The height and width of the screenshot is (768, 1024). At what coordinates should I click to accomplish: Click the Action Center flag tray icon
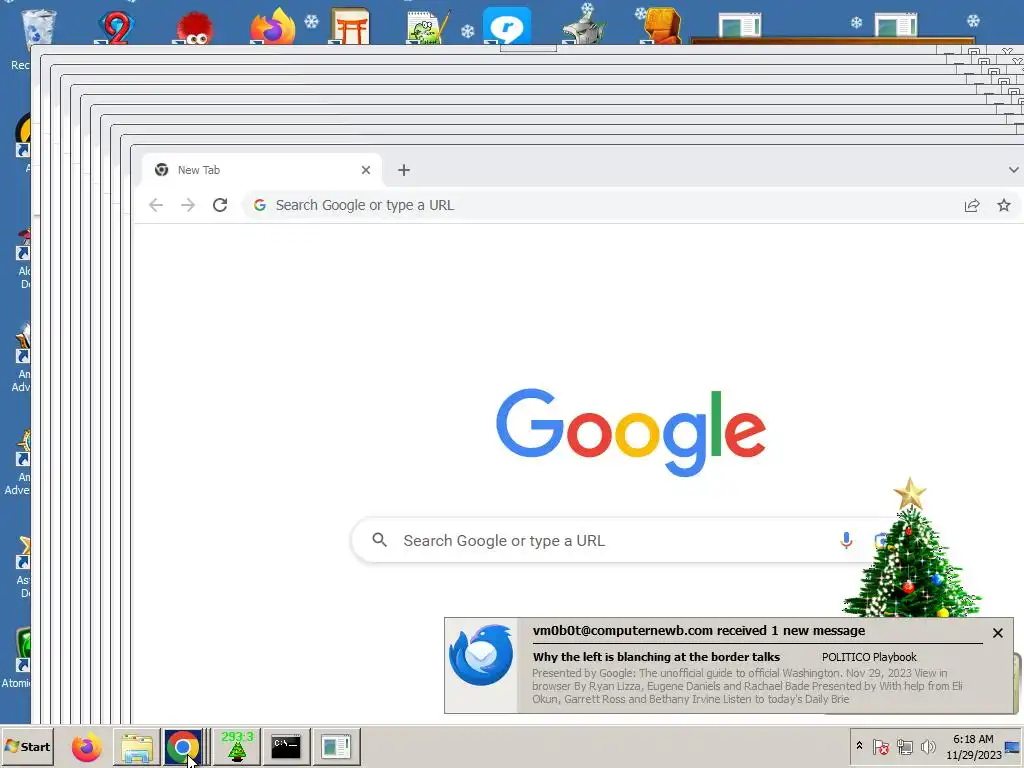click(x=880, y=746)
